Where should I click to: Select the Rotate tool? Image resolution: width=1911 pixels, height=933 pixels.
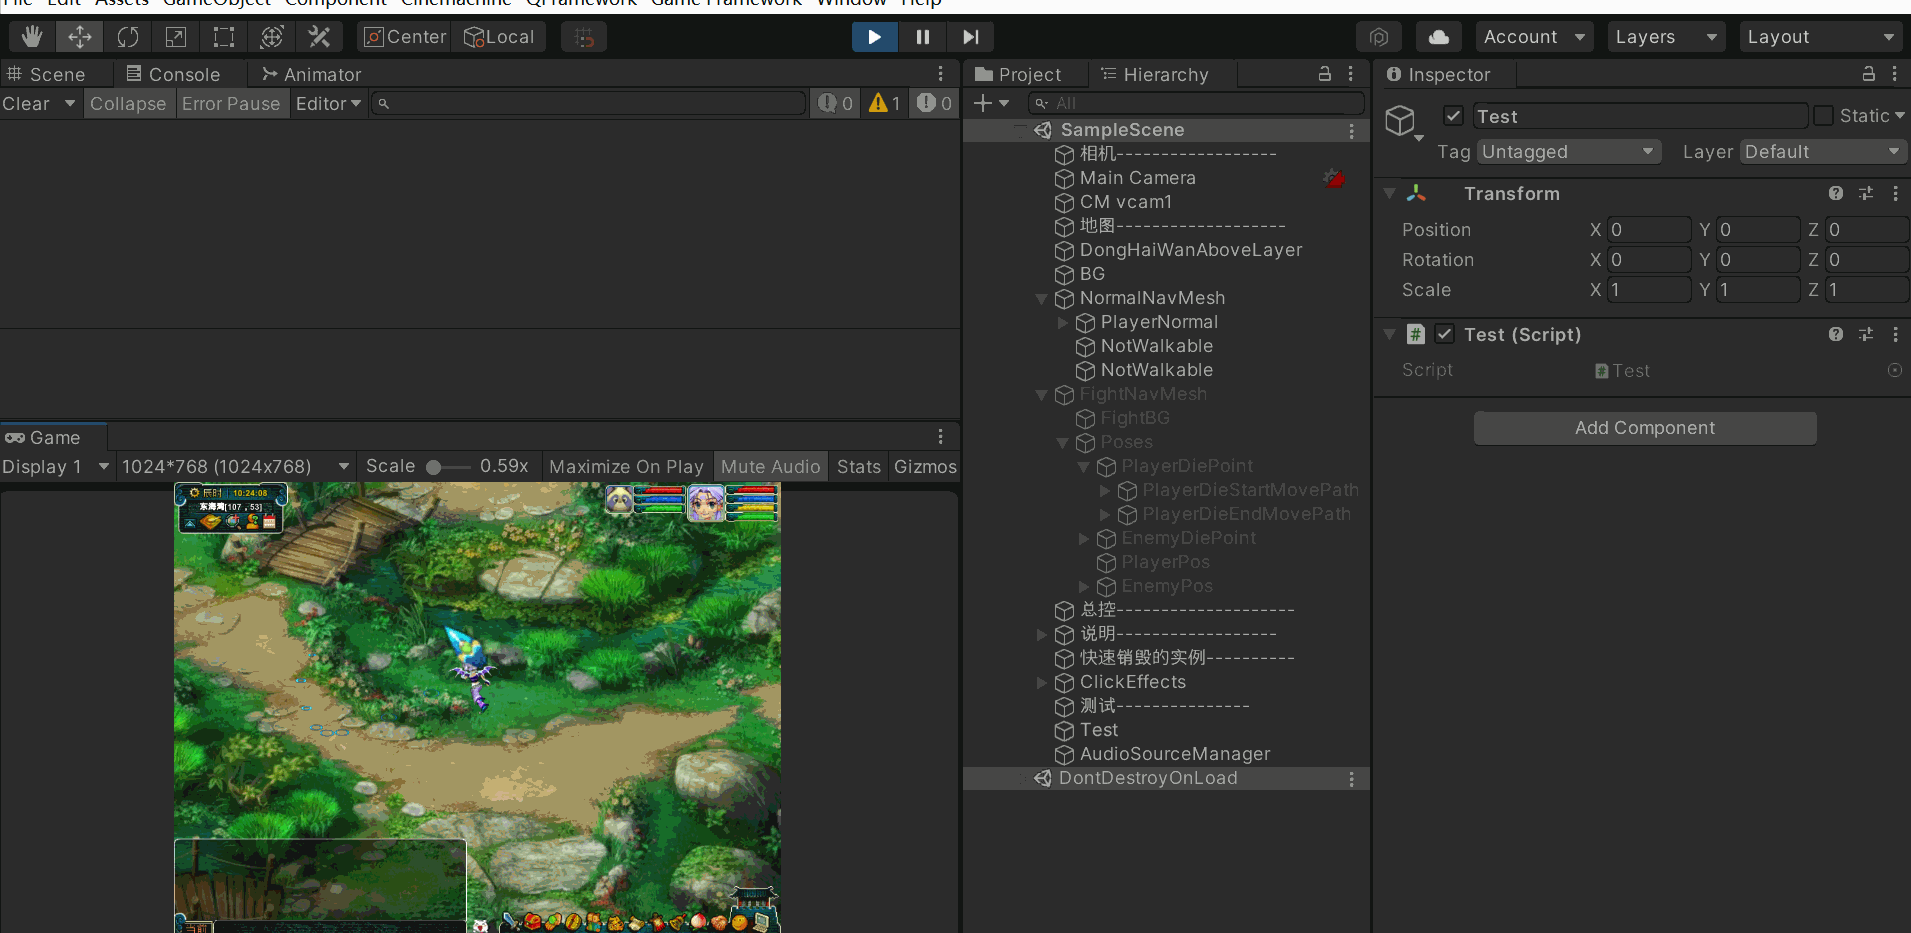click(128, 37)
